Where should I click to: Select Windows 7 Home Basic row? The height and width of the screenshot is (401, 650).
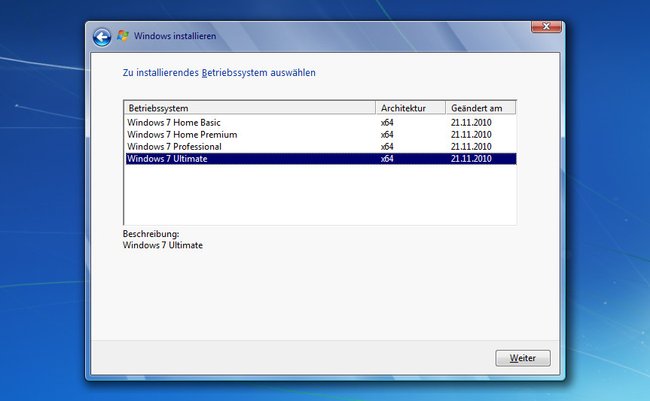pyautogui.click(x=321, y=122)
